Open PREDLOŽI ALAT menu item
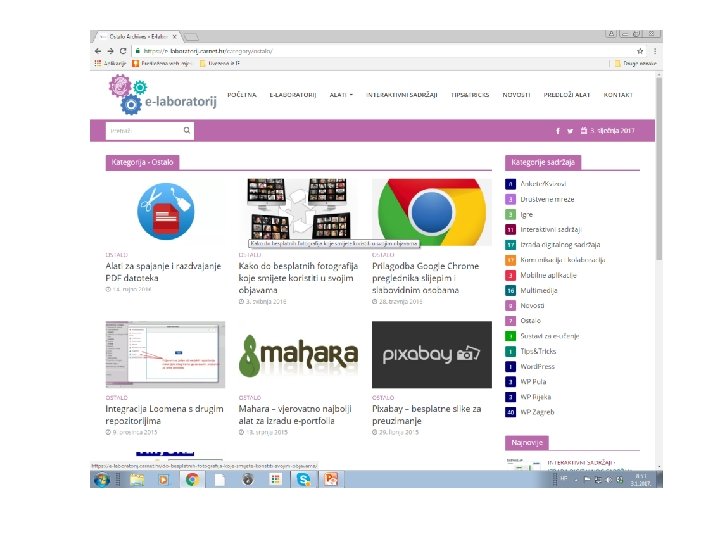The width and height of the screenshot is (720, 540). [567, 95]
